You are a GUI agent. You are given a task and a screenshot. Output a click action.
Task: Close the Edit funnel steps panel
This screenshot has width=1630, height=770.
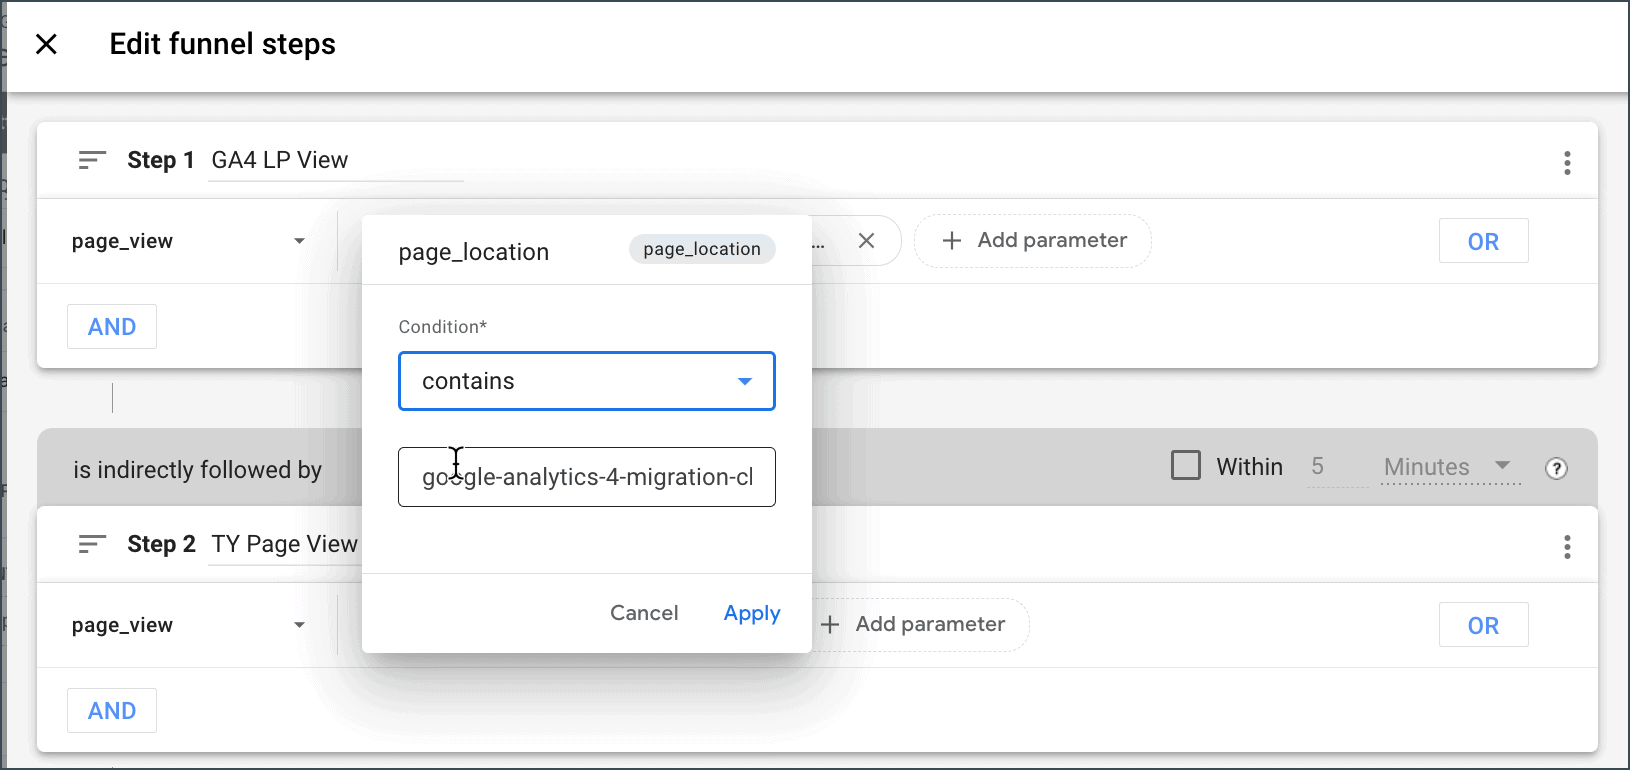(46, 44)
